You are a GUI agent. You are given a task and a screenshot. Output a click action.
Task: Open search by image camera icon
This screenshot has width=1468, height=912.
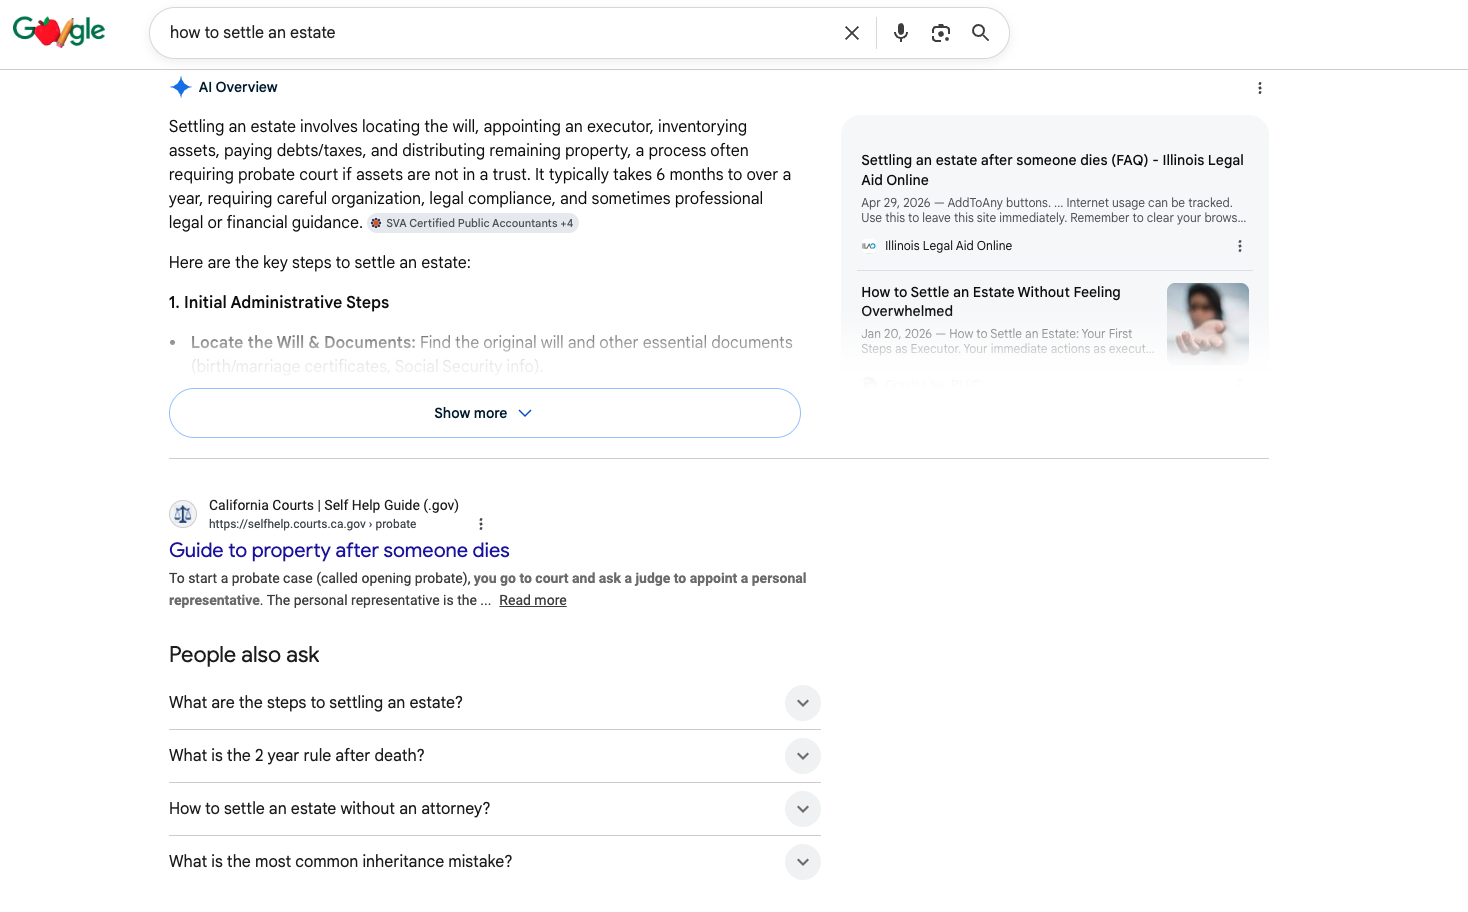[941, 33]
